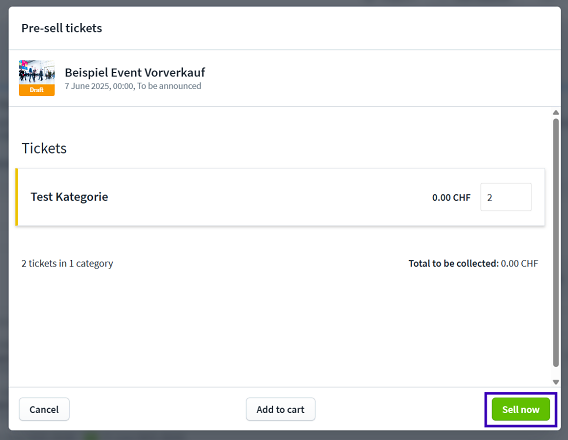Click the orange Draft badge
568x440 pixels.
pos(37,90)
